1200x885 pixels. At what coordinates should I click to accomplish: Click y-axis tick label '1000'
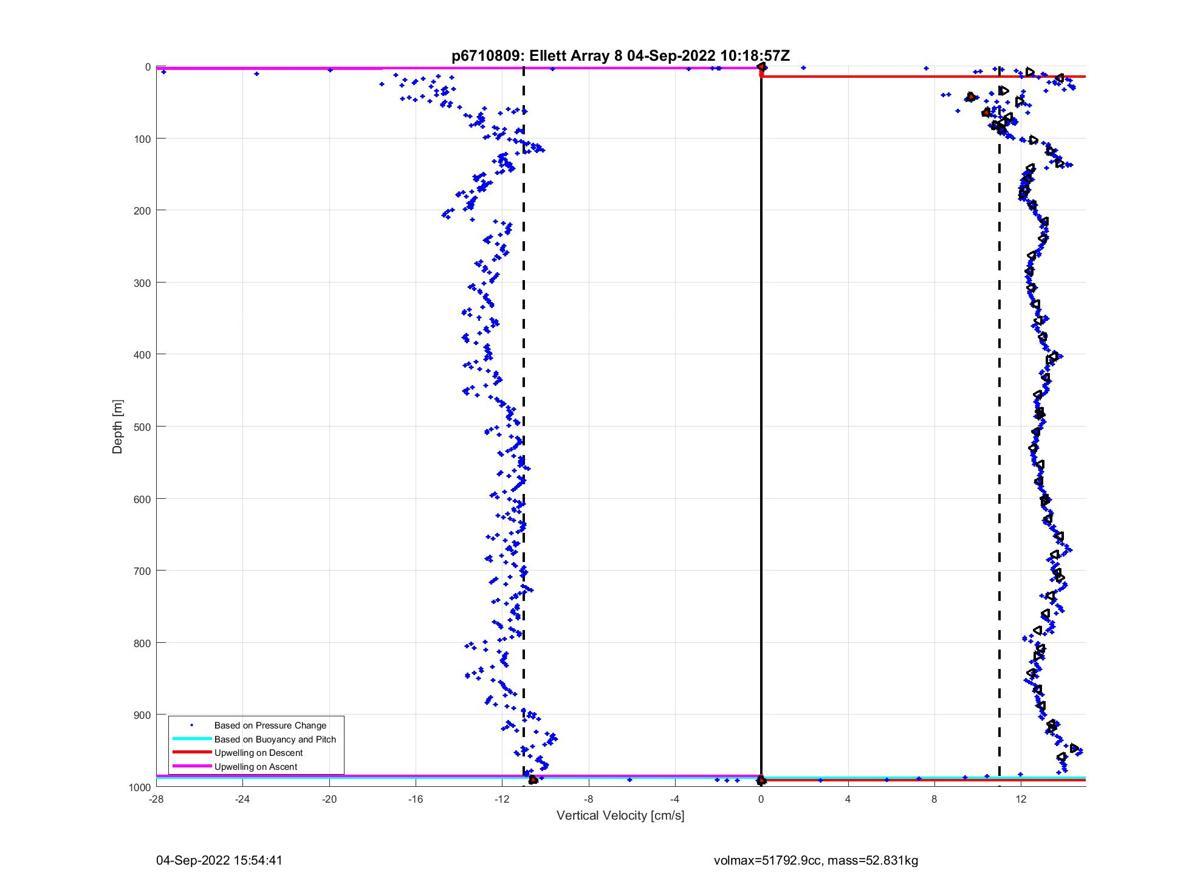[139, 787]
